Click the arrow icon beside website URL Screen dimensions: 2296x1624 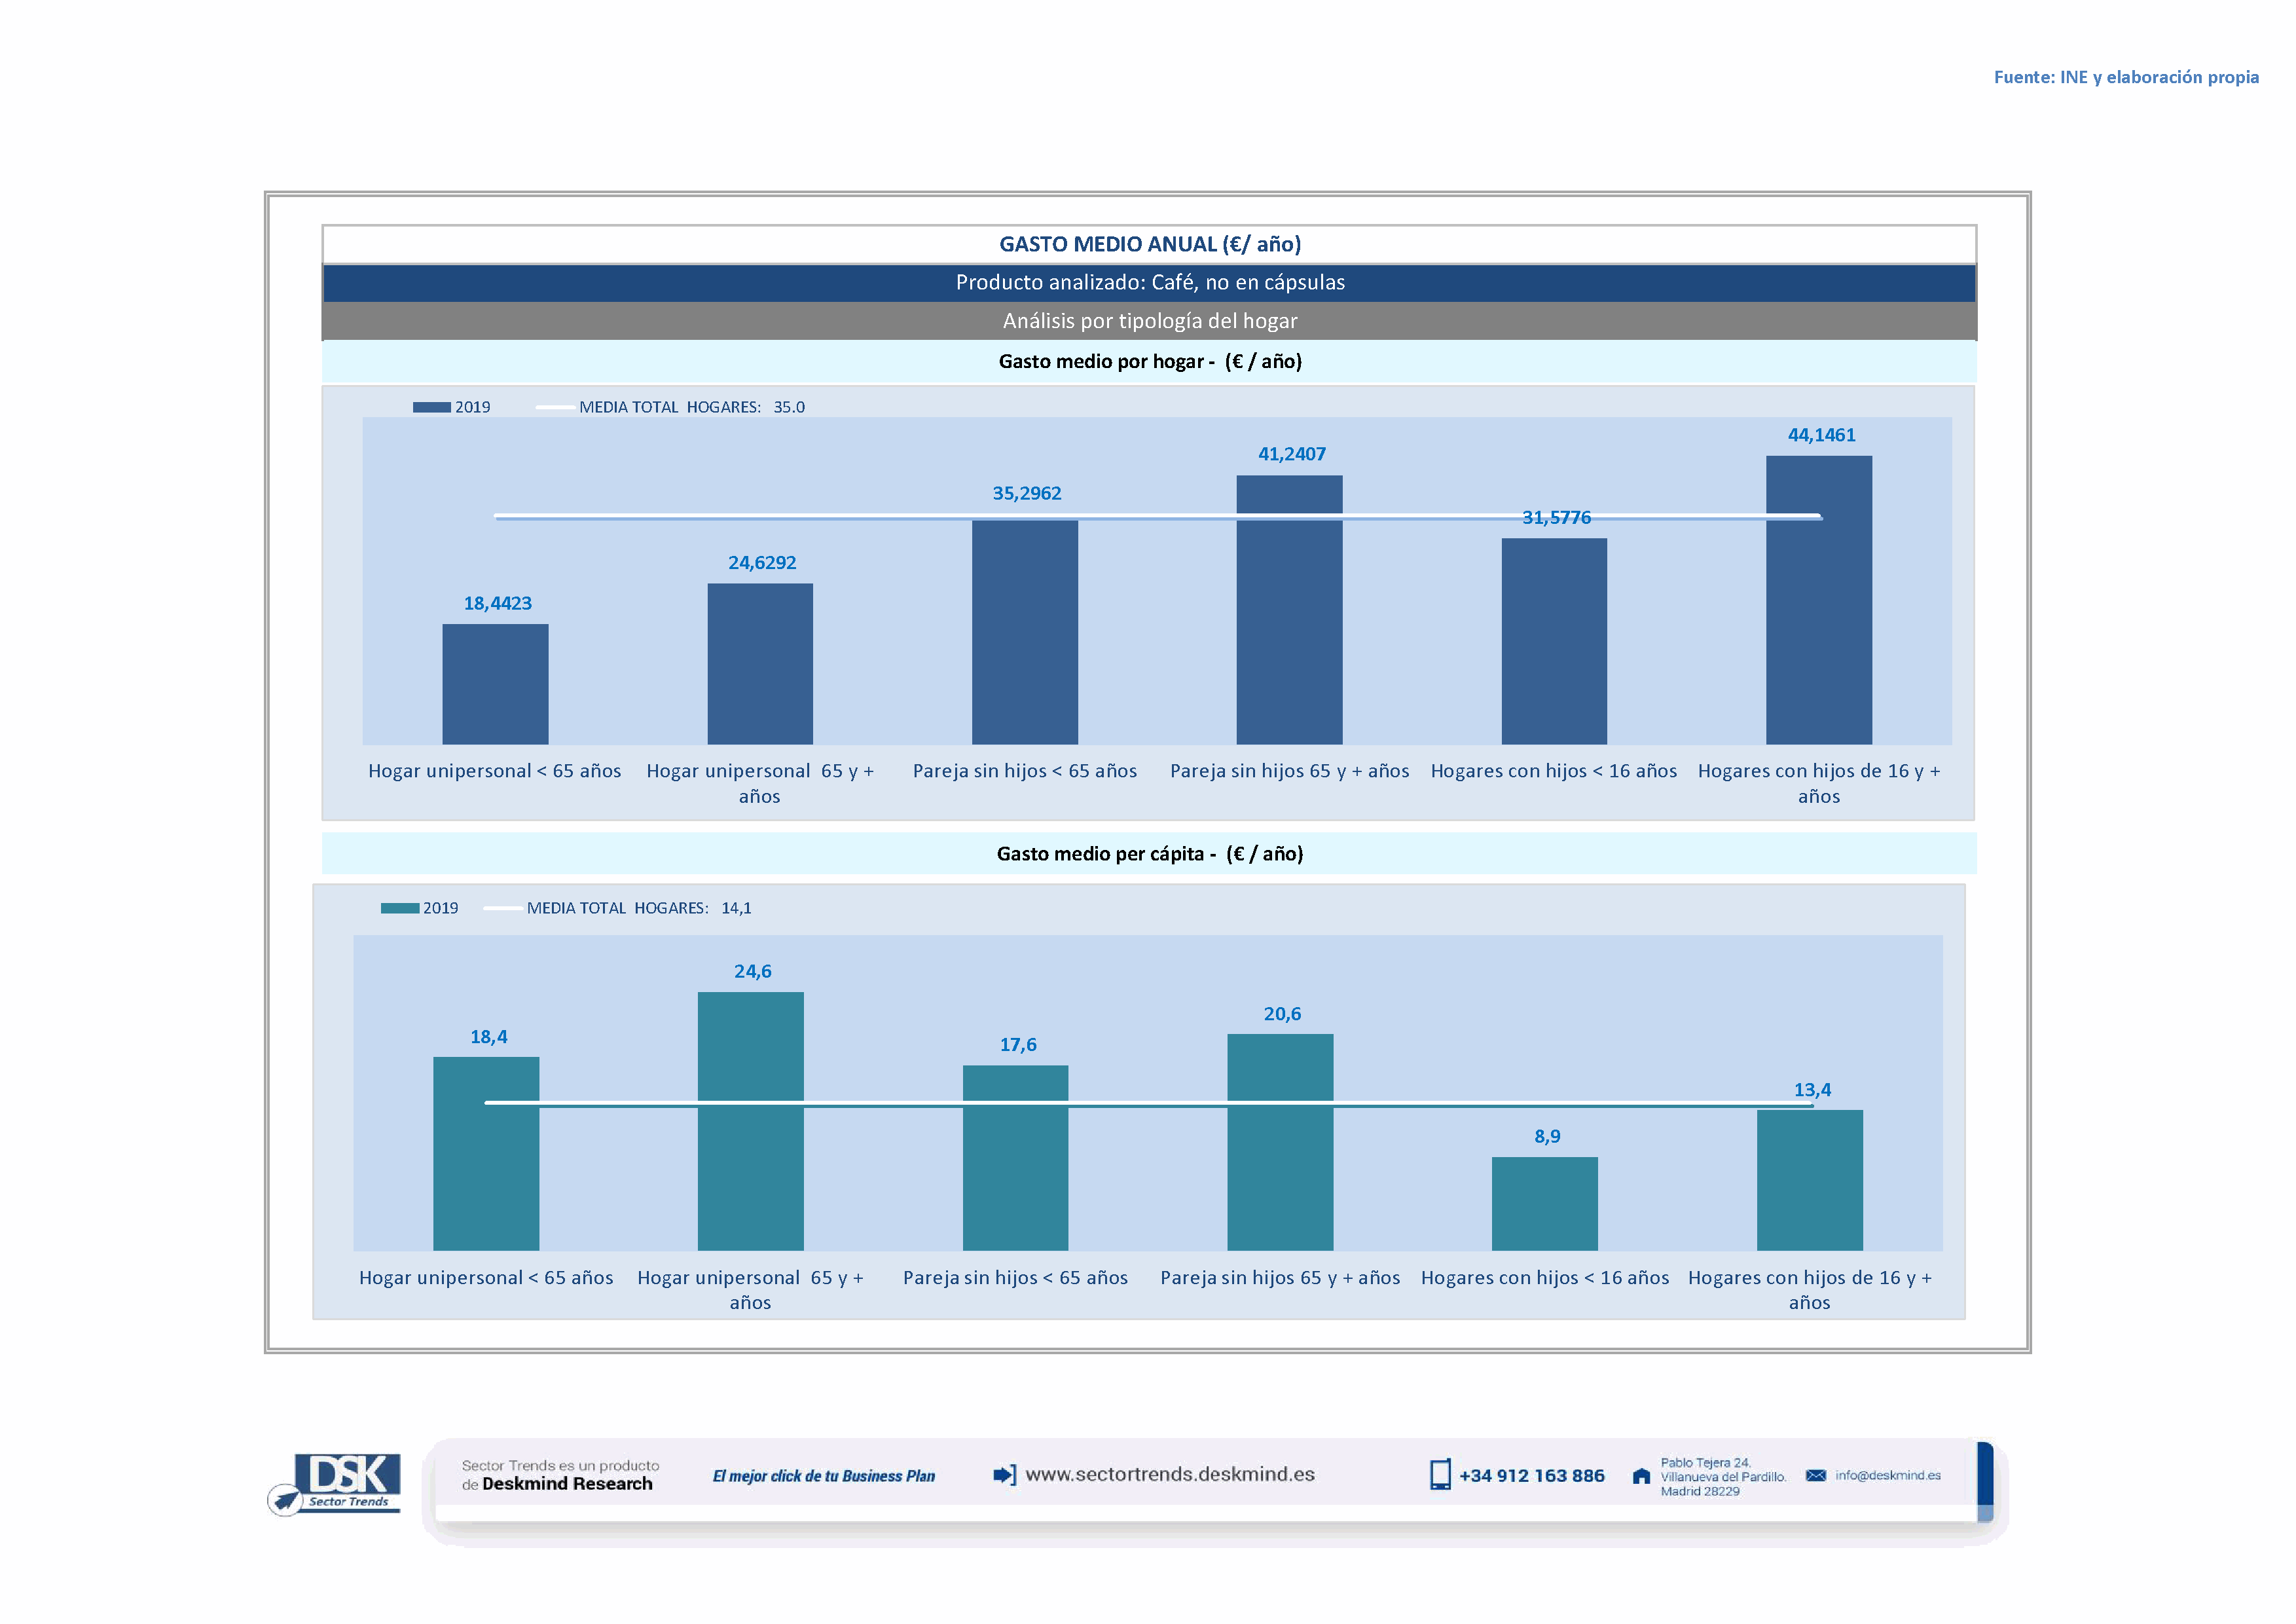pos(1003,1474)
